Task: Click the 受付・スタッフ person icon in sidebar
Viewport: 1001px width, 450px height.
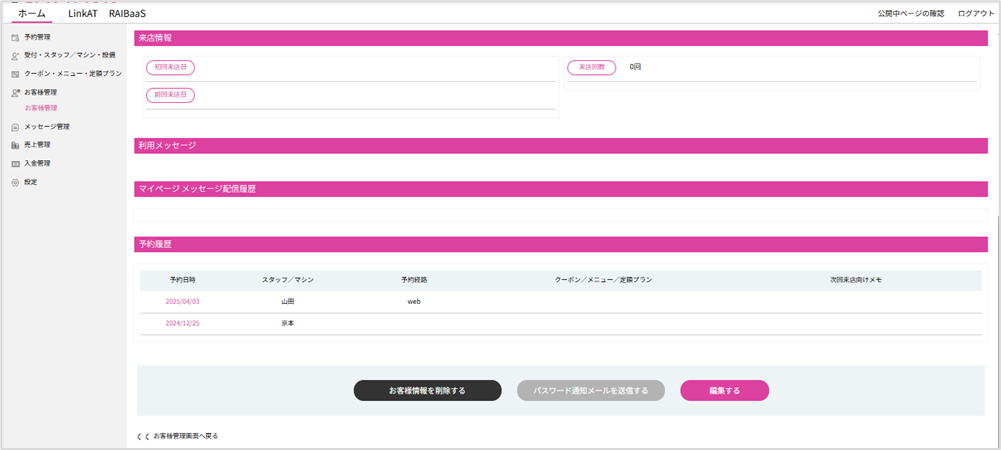Action: click(15, 56)
